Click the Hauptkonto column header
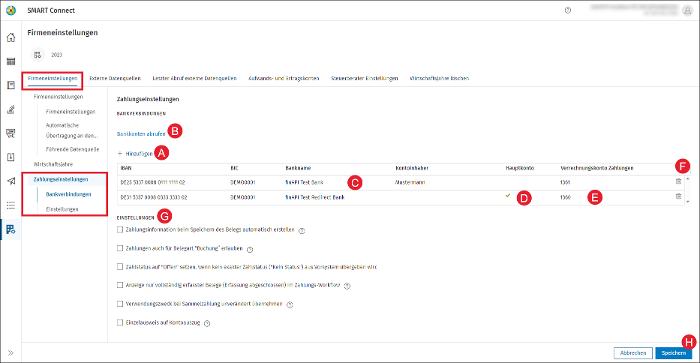 pyautogui.click(x=520, y=168)
